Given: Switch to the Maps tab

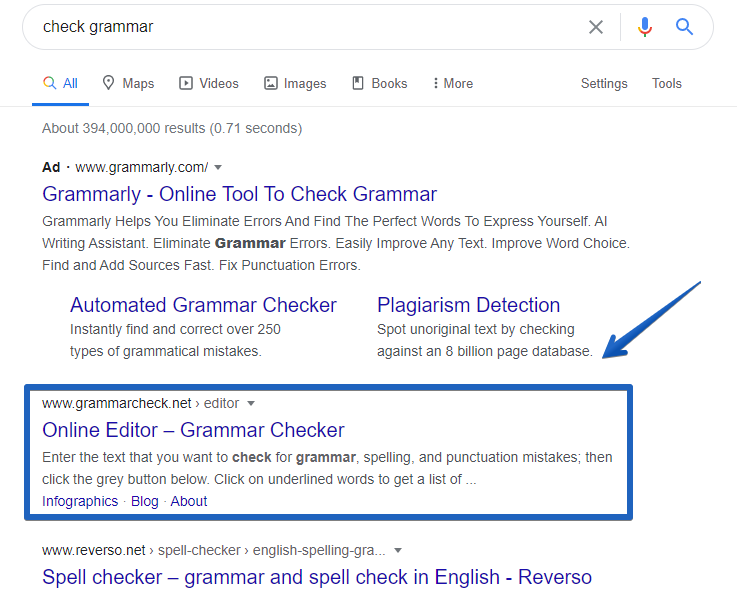Looking at the screenshot, I should pos(128,84).
